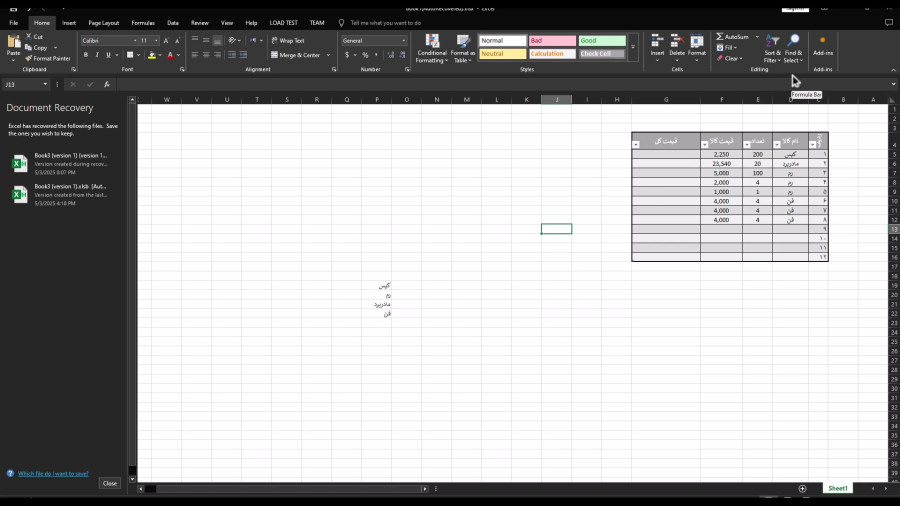Open Sort & Filter
The width and height of the screenshot is (900, 506).
[773, 48]
